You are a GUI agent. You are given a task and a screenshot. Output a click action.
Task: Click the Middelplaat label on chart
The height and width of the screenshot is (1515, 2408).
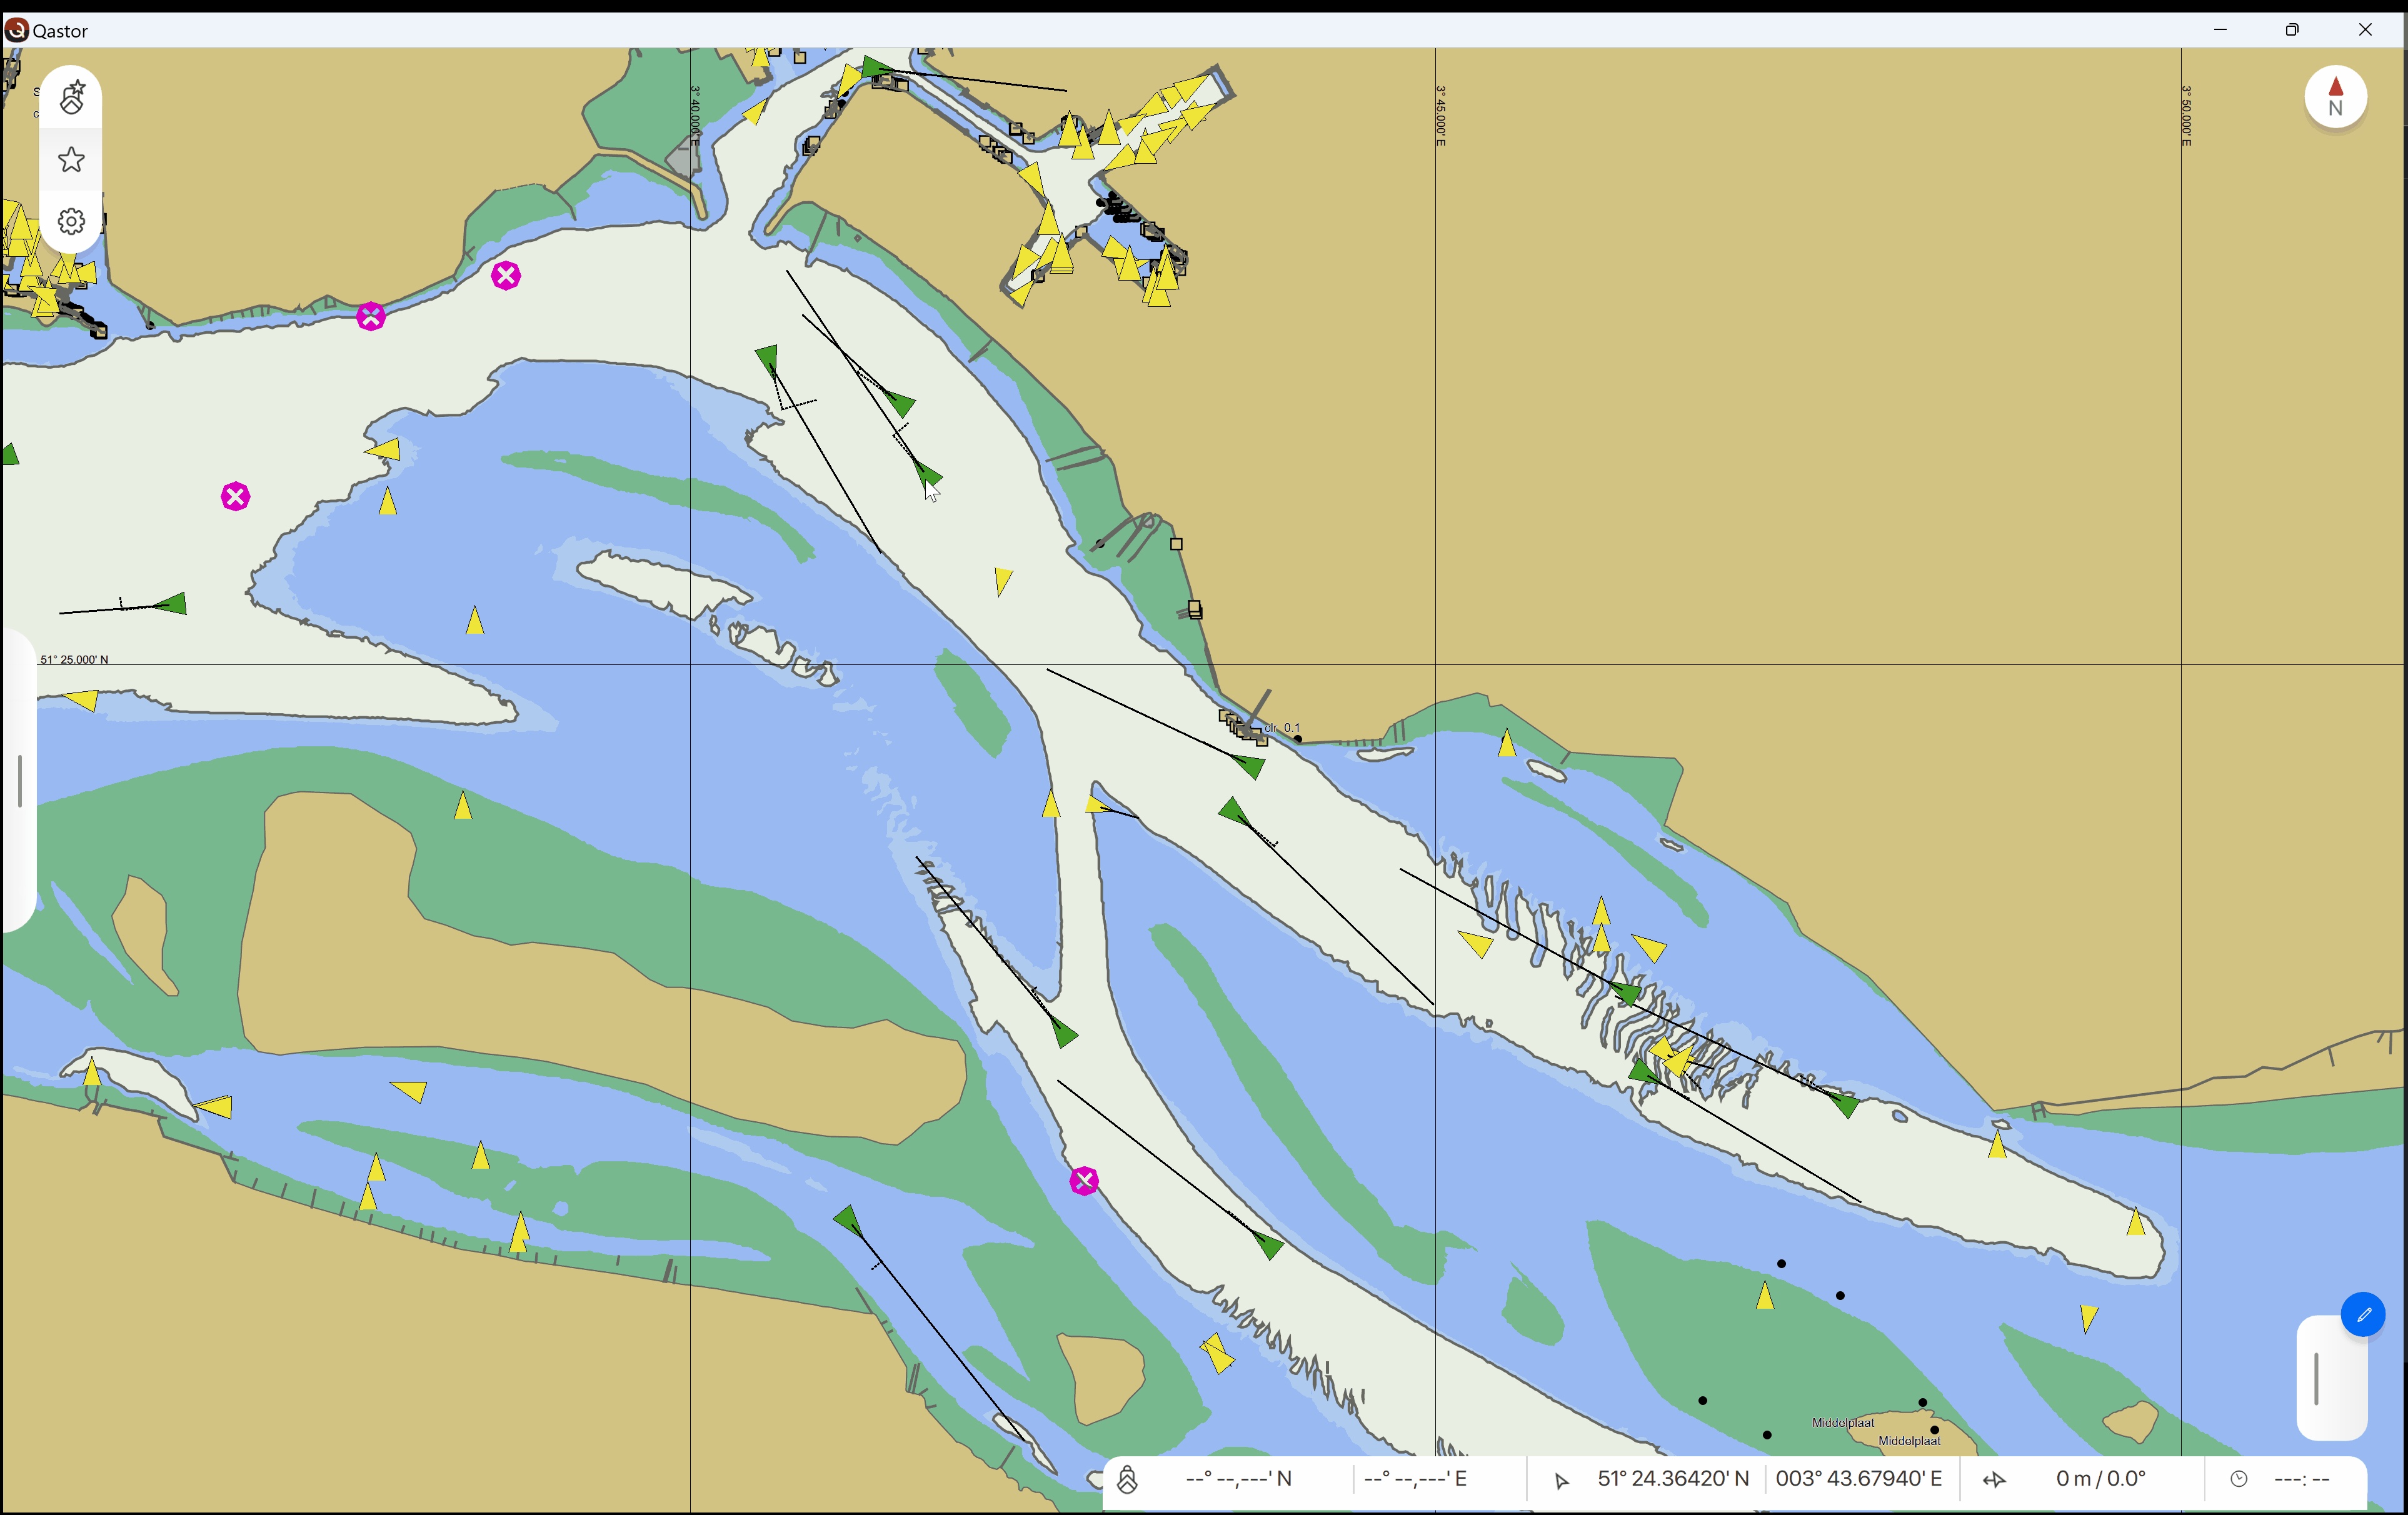(1843, 1422)
